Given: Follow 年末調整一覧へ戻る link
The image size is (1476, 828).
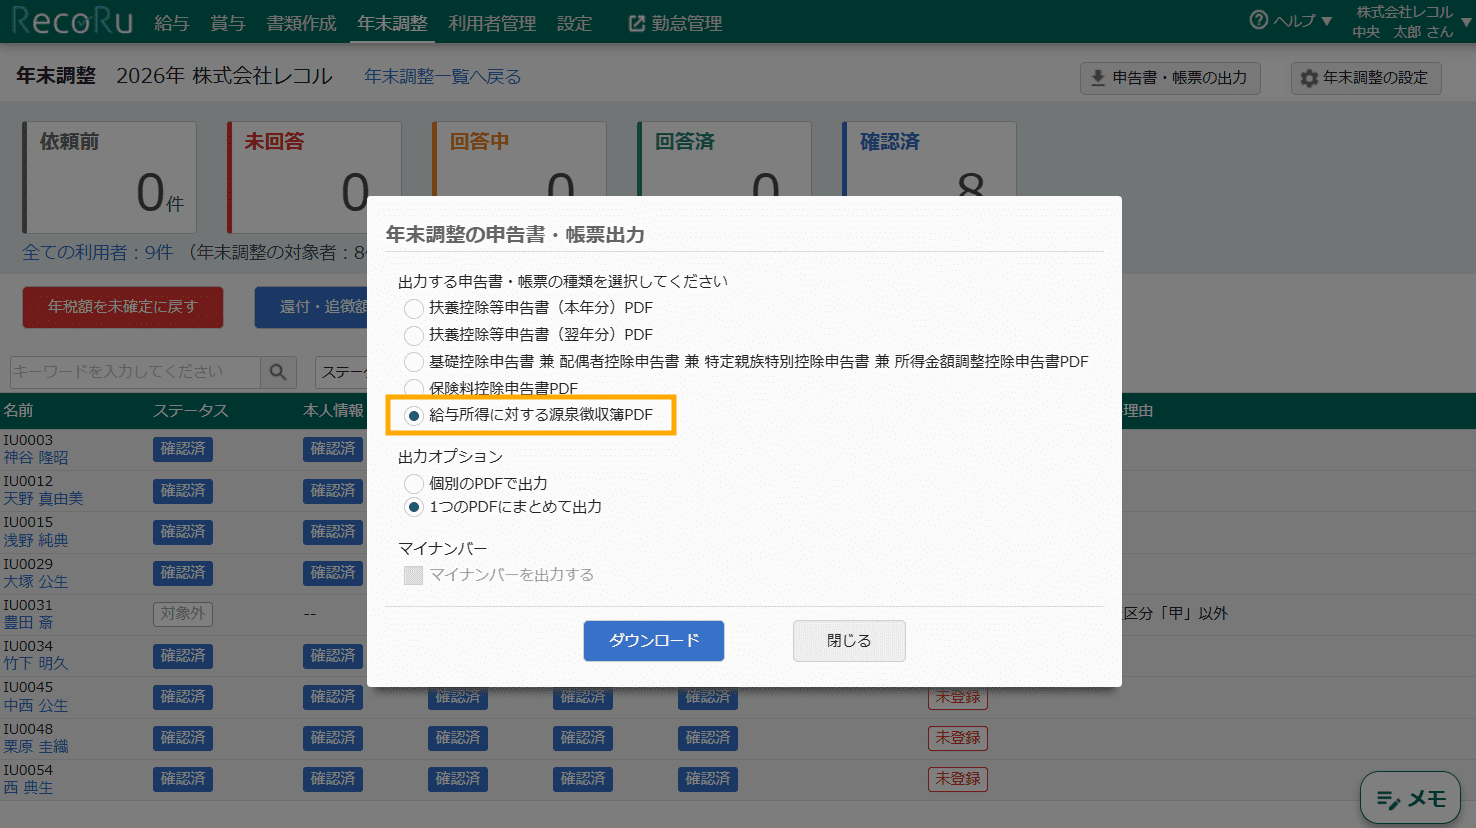Looking at the screenshot, I should [x=443, y=77].
